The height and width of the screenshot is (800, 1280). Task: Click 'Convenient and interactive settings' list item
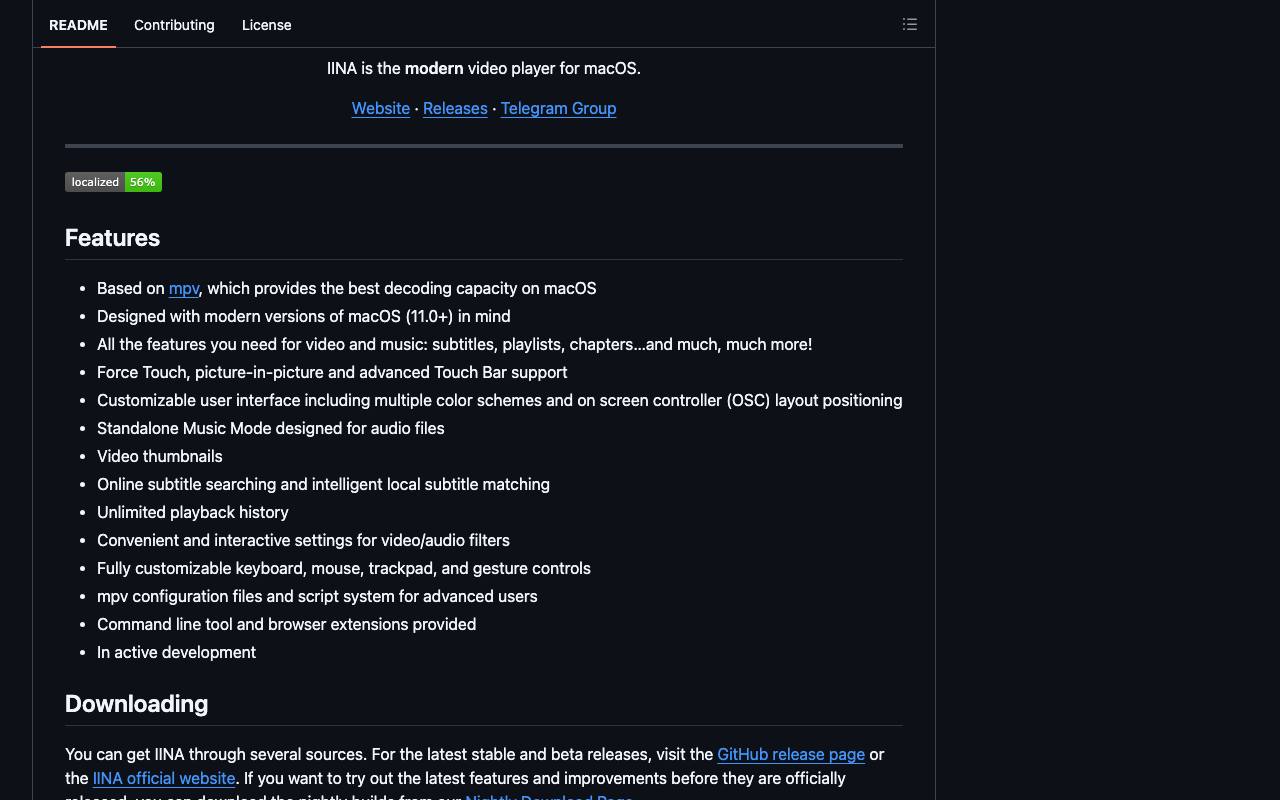click(x=303, y=540)
